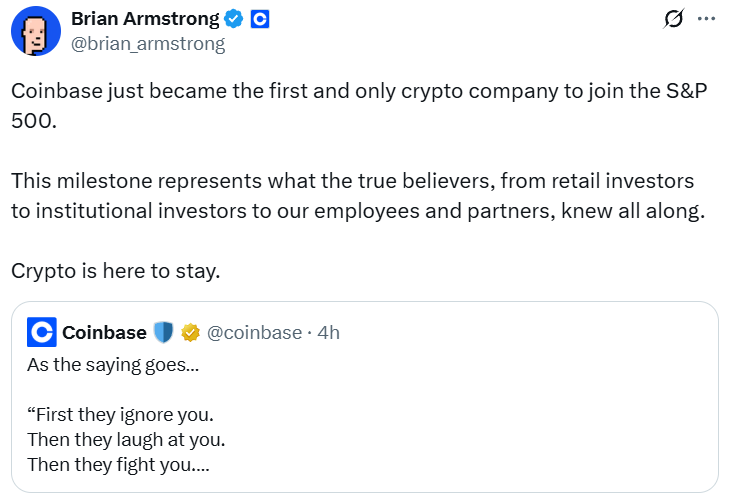Click the Coinbase affiliation badge beside author name
The height and width of the screenshot is (504, 730).
point(259,19)
